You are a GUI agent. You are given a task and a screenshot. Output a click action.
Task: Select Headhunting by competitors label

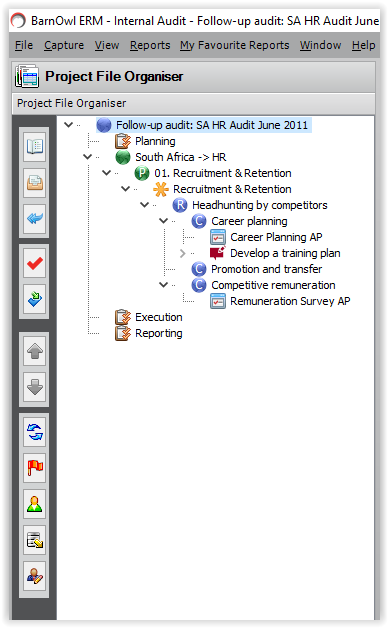tap(260, 205)
